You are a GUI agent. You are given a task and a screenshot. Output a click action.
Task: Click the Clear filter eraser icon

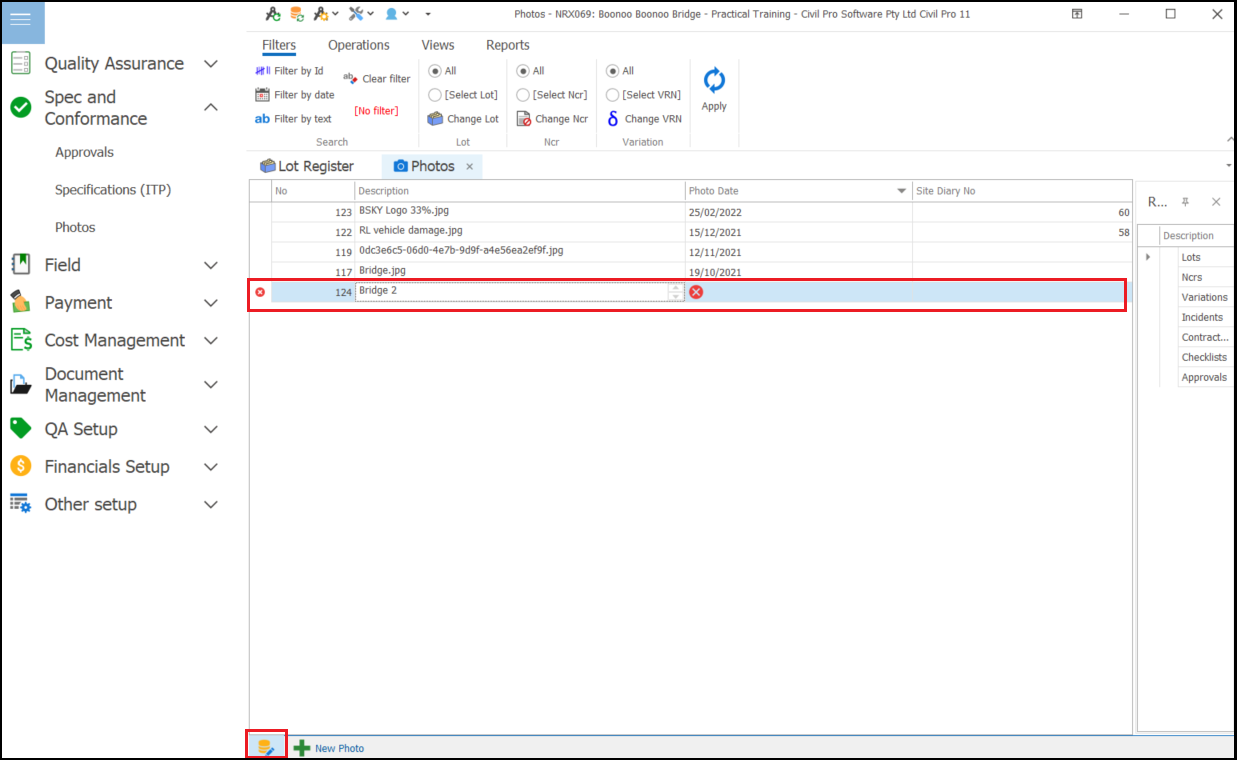tap(350, 78)
